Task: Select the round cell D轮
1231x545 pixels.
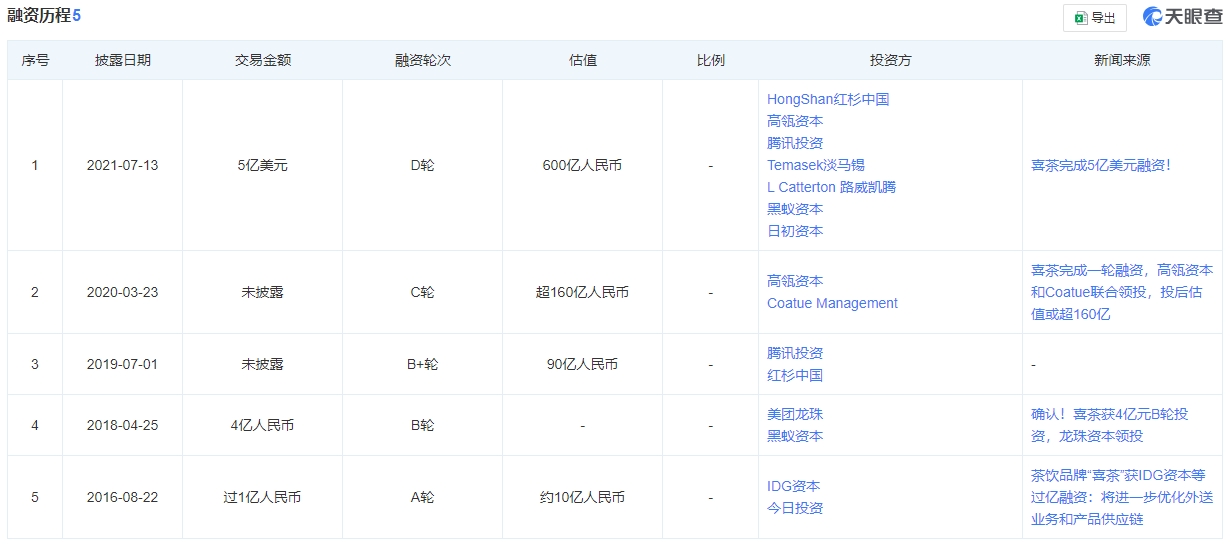Action: [423, 165]
